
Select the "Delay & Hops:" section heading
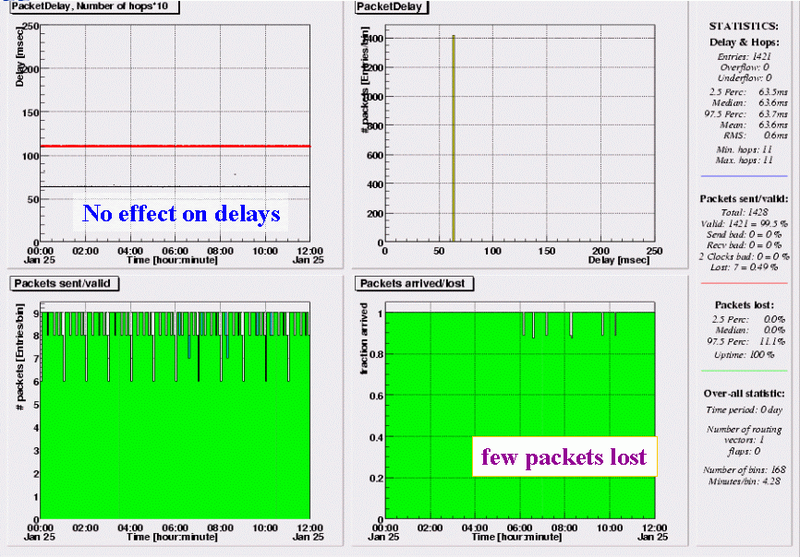(744, 41)
